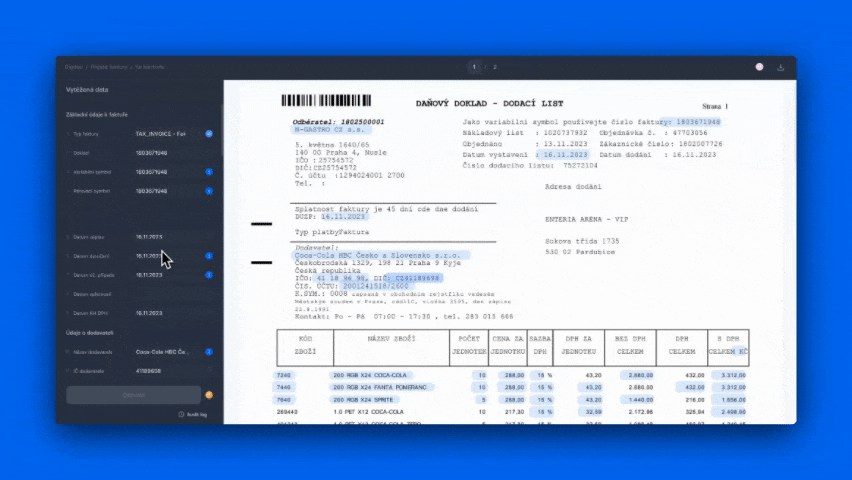Edit Datum doručení date field
Screen dimensions: 852x480
click(167, 256)
